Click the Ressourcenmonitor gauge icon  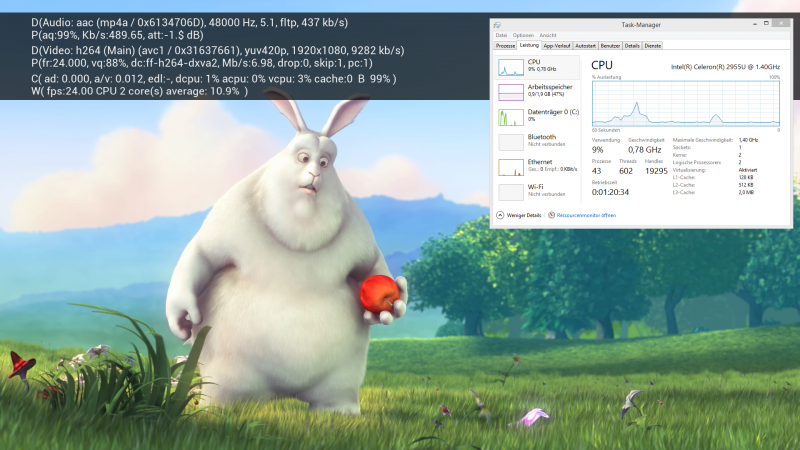(x=552, y=215)
